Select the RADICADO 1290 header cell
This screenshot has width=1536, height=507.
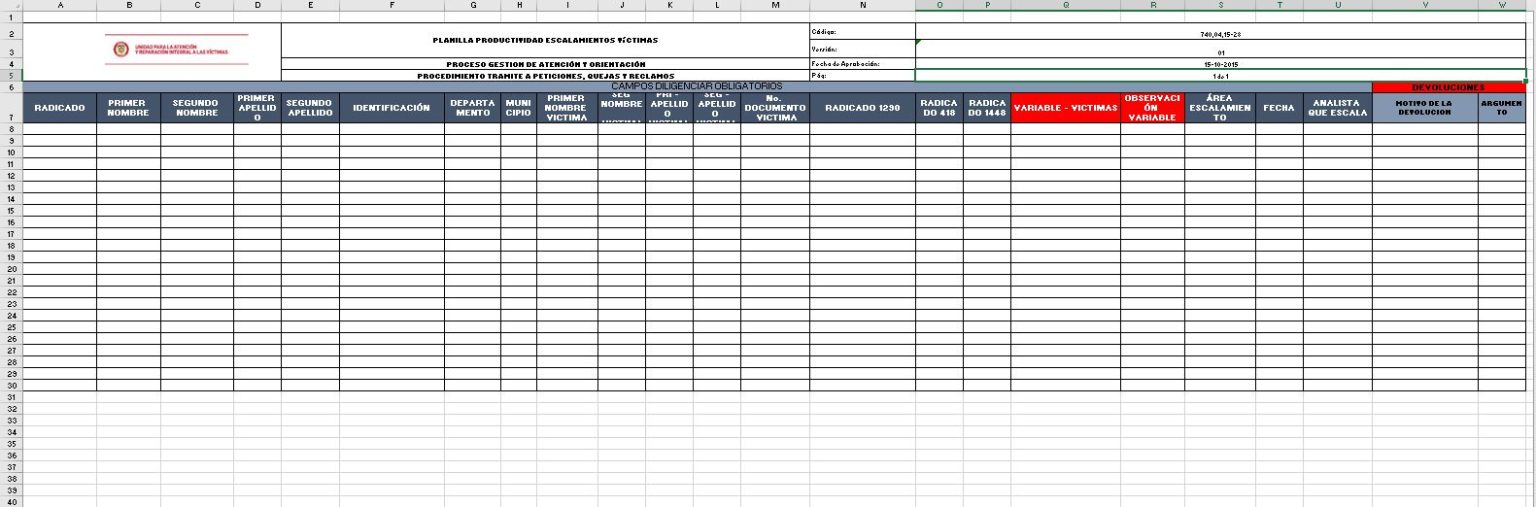[862, 108]
